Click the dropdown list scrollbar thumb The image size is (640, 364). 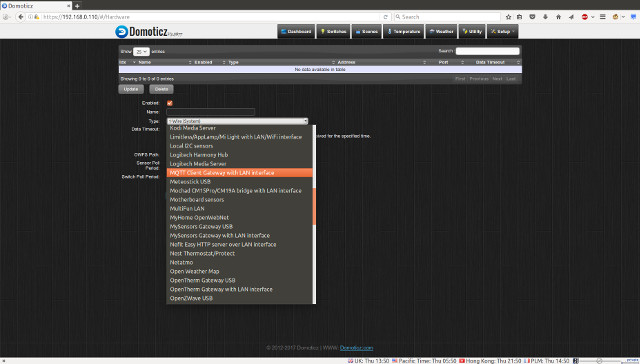click(x=314, y=206)
